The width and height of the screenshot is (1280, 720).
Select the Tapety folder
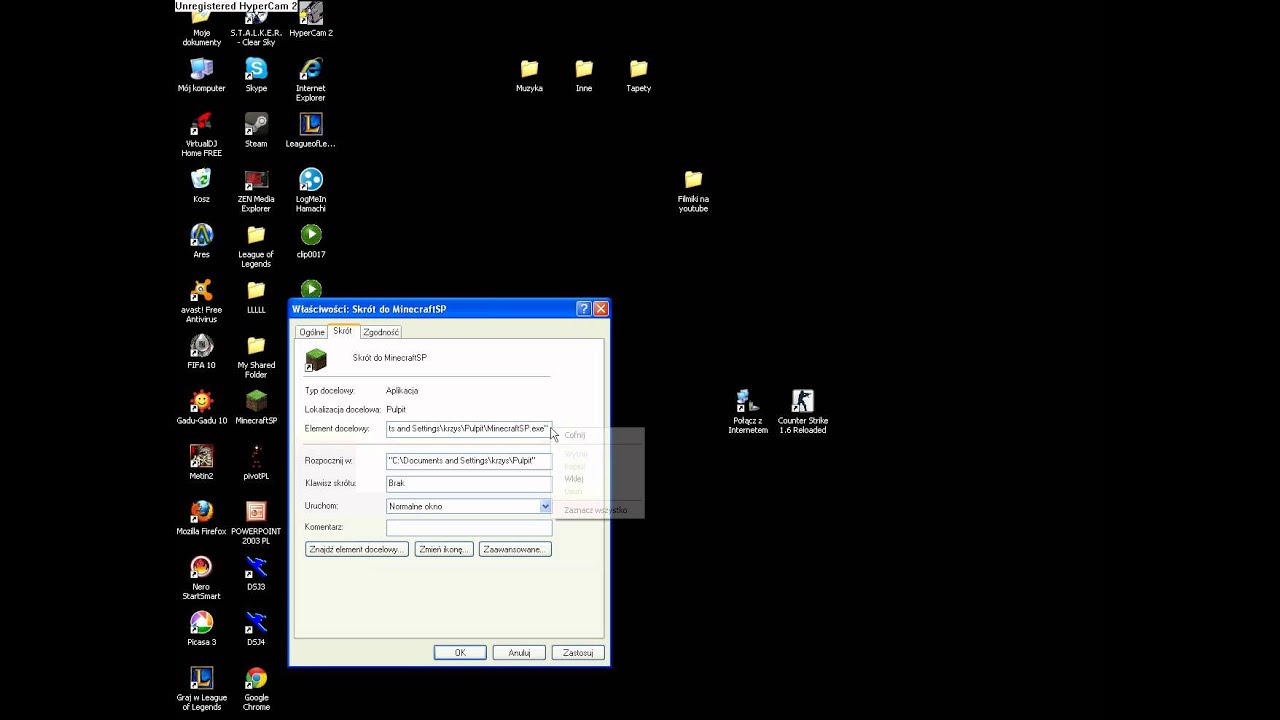tap(638, 75)
